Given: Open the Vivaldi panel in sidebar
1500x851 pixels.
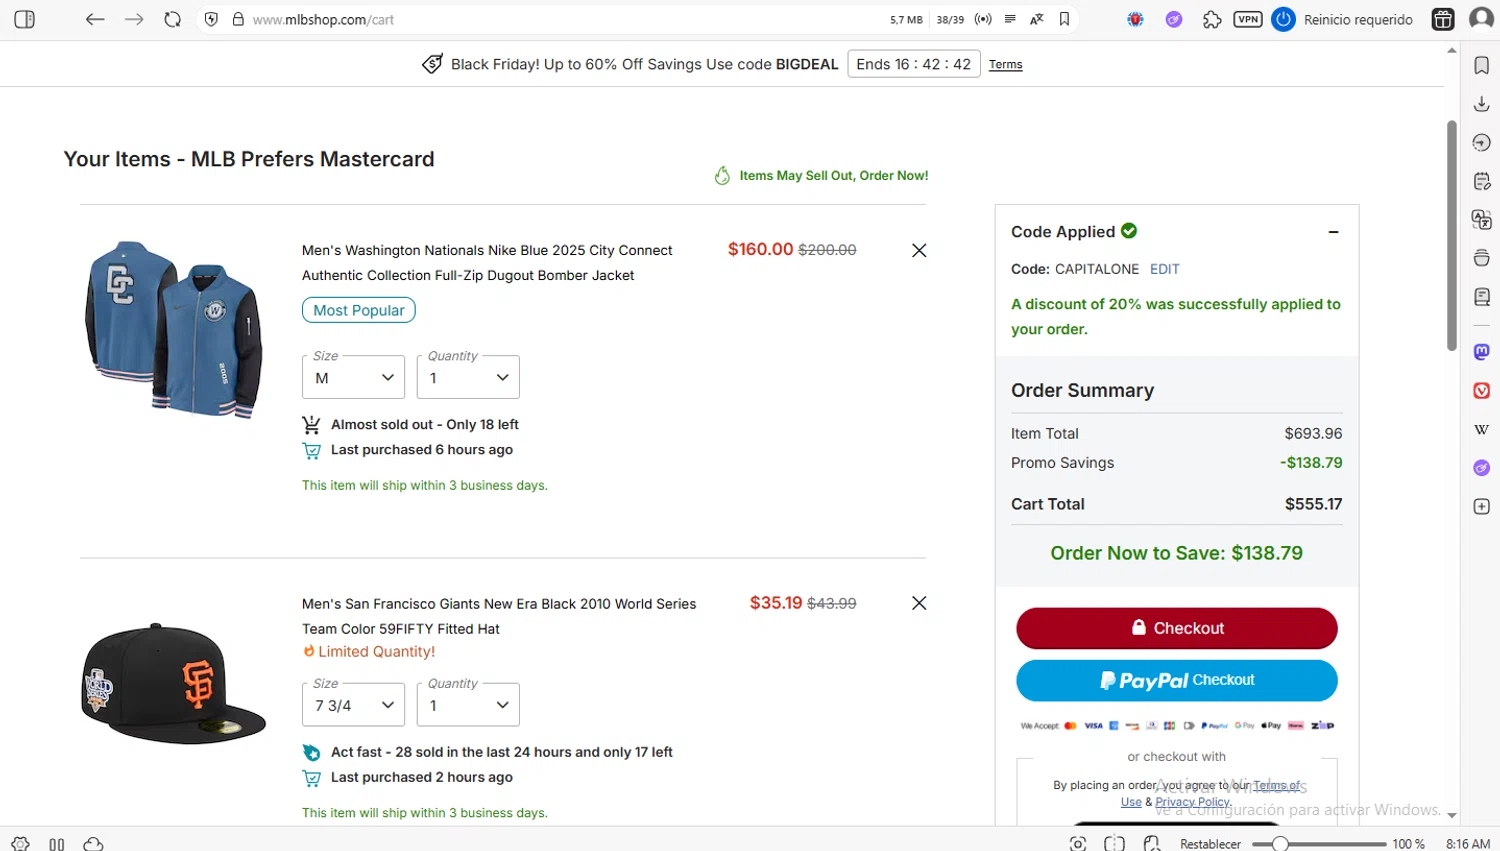Looking at the screenshot, I should click(1482, 391).
